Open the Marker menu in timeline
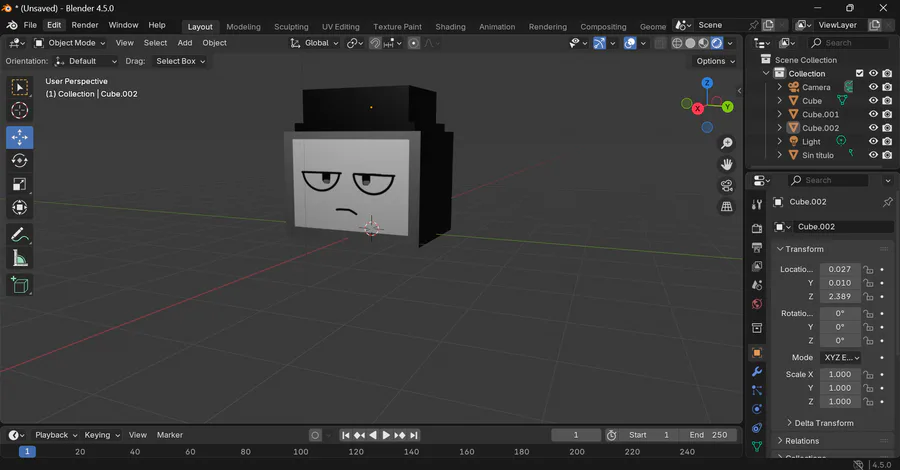The image size is (900, 470). pyautogui.click(x=170, y=435)
